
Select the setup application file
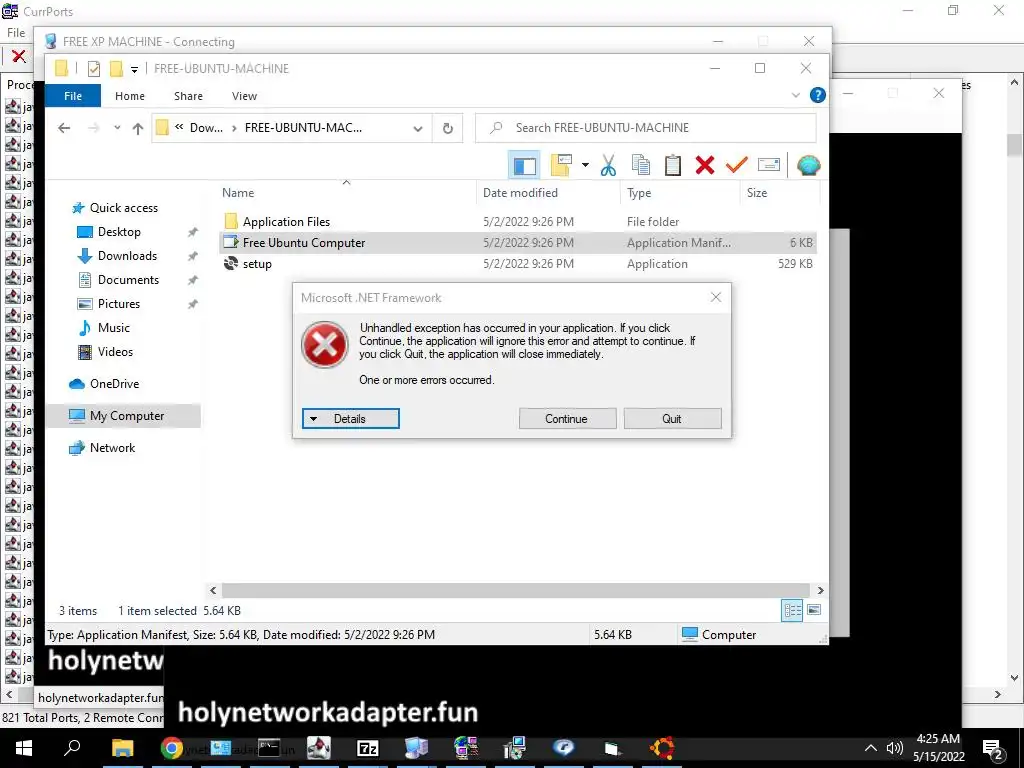[518, 264]
